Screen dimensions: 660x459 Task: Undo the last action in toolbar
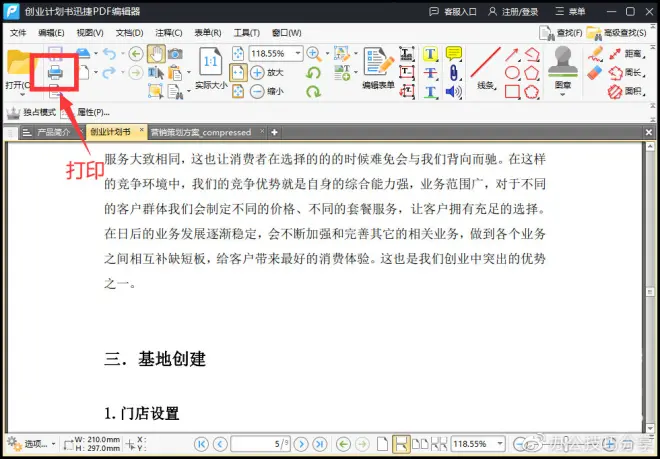(109, 53)
